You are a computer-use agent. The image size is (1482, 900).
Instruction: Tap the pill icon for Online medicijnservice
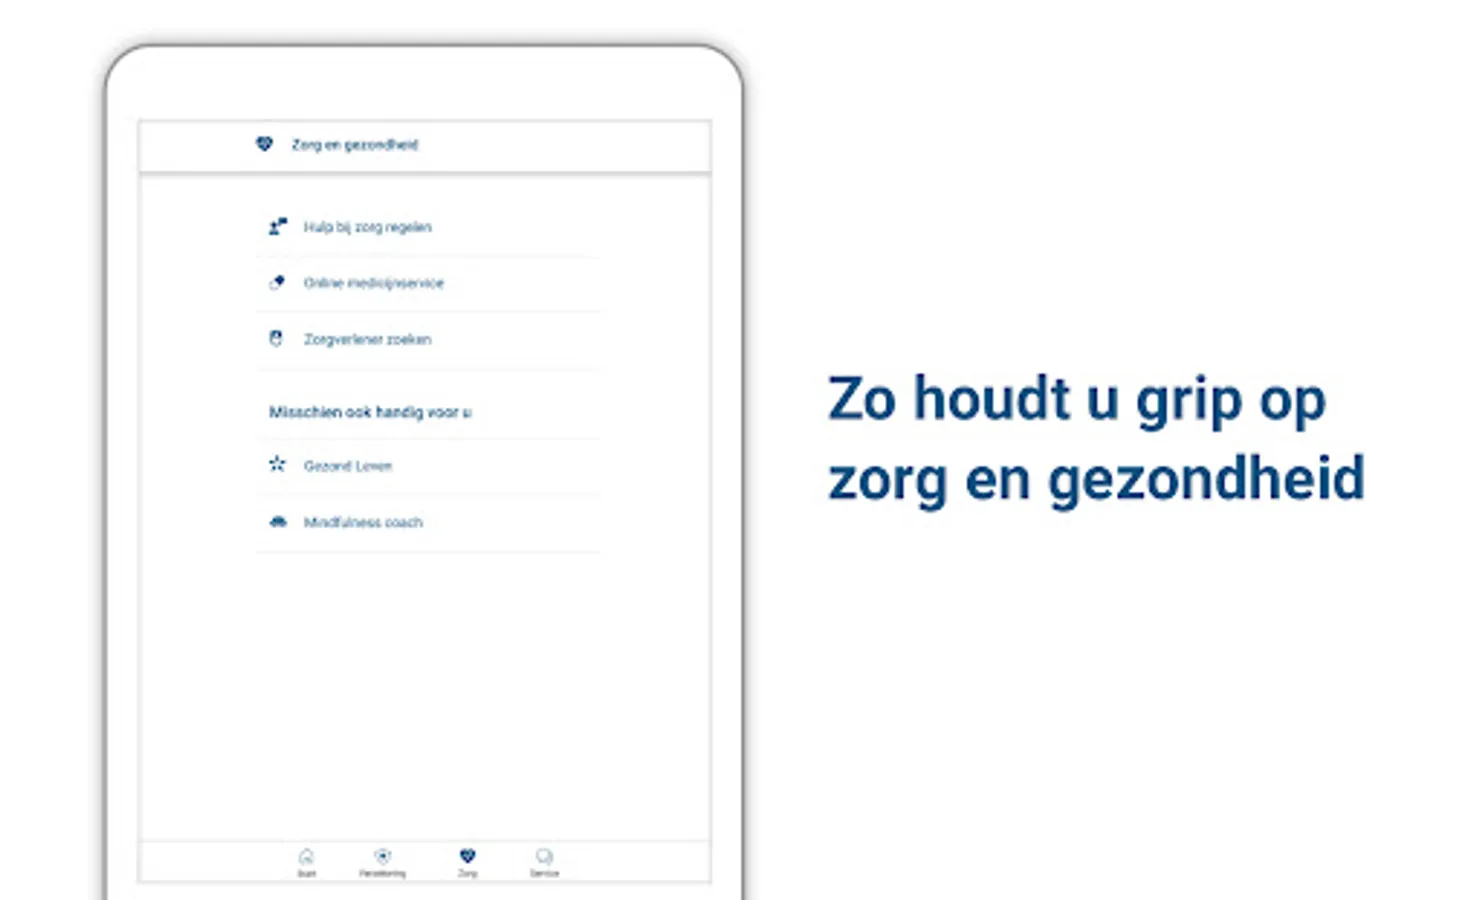click(278, 283)
